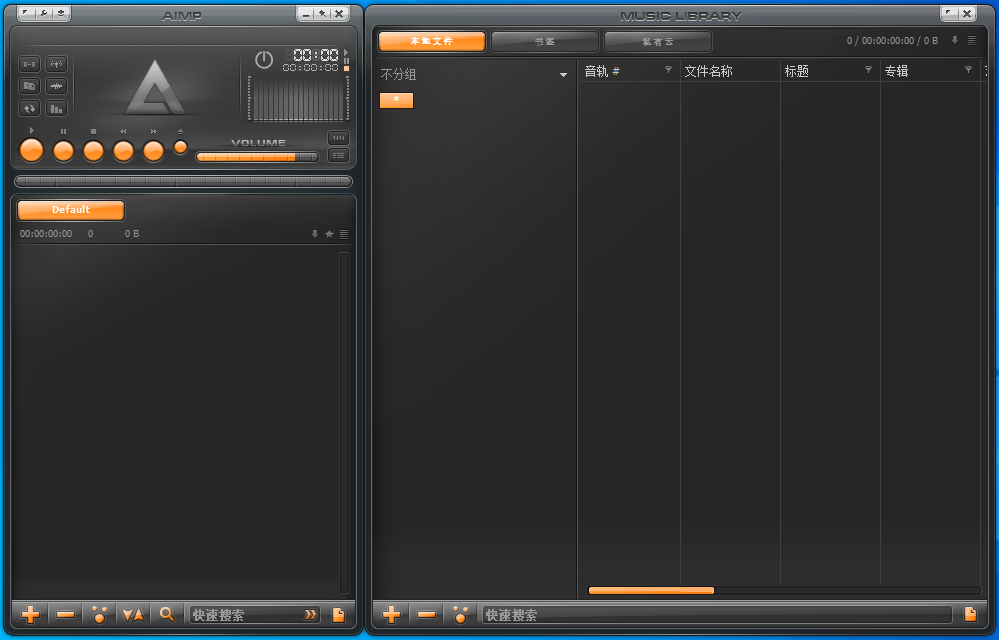This screenshot has width=999, height=640.
Task: Select the Default playlist tab
Action: (71, 210)
